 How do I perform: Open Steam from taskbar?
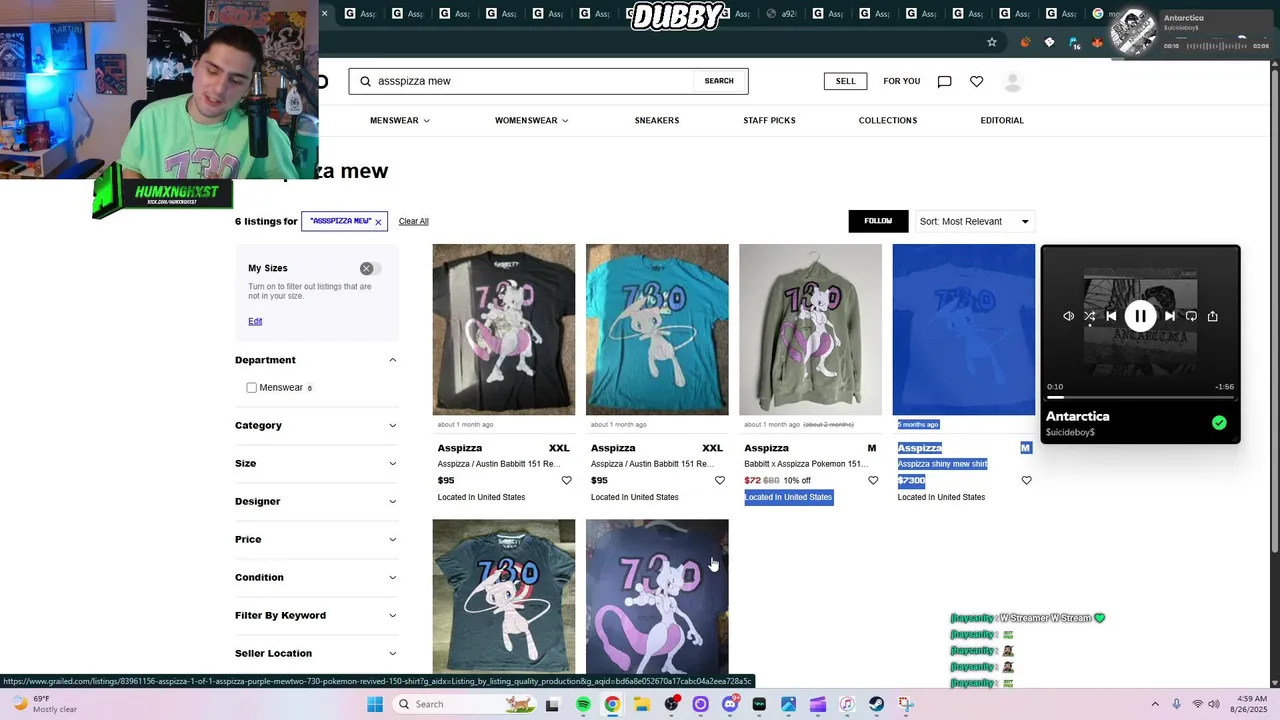[x=876, y=704]
